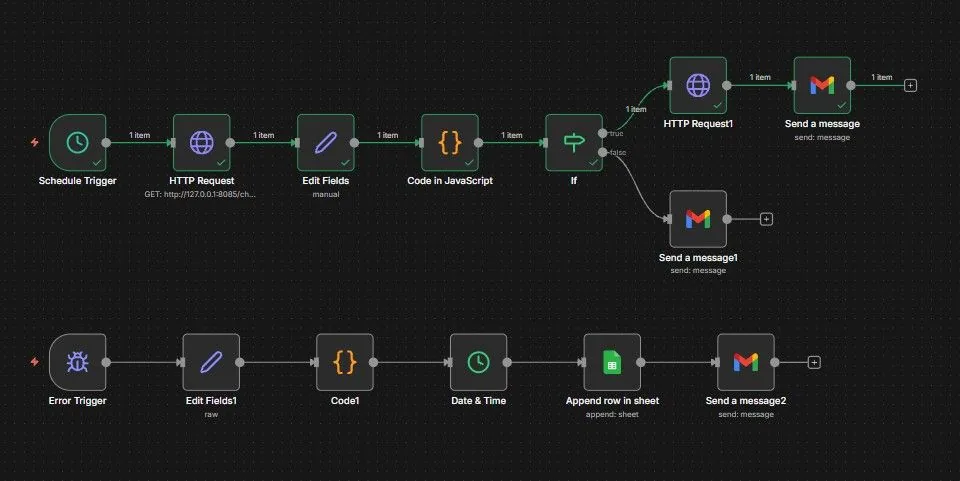Click the Send a message2 label text
The height and width of the screenshot is (481, 960).
point(746,401)
